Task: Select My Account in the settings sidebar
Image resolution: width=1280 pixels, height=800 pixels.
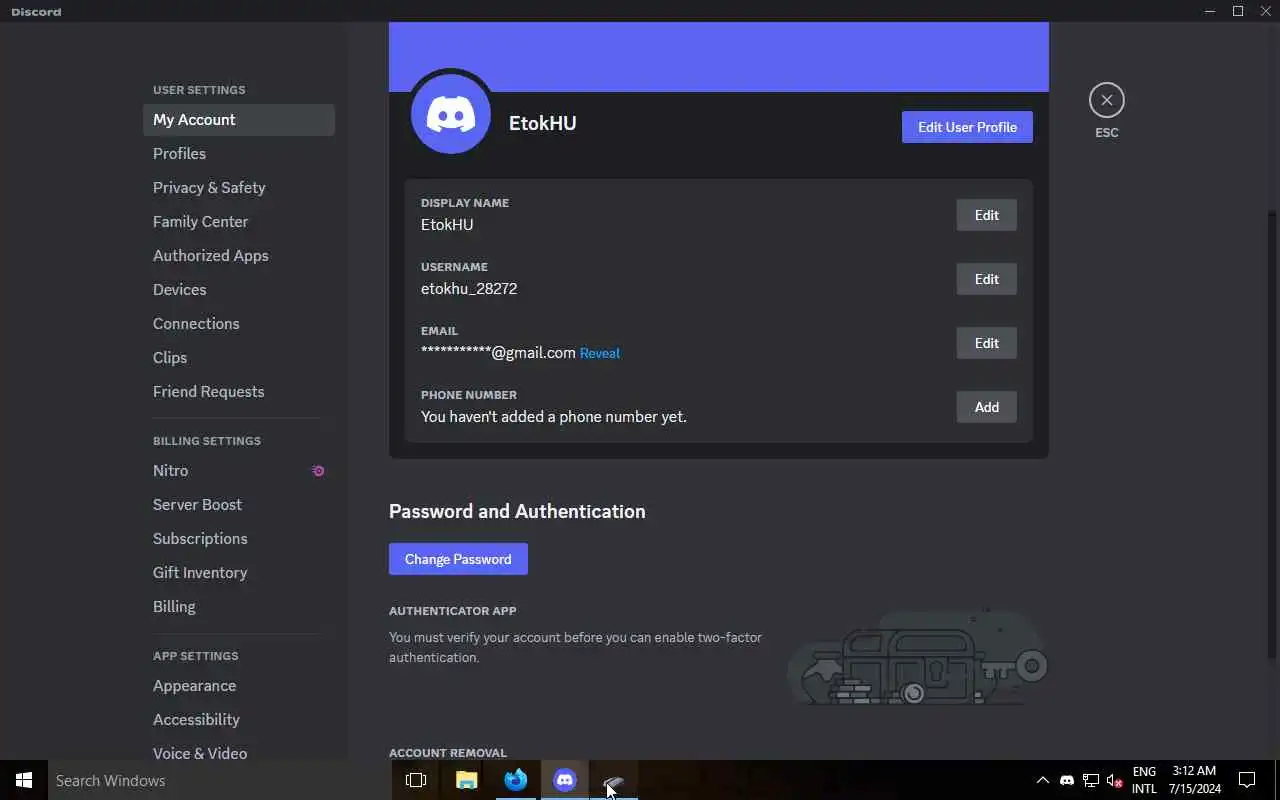Action: [239, 119]
